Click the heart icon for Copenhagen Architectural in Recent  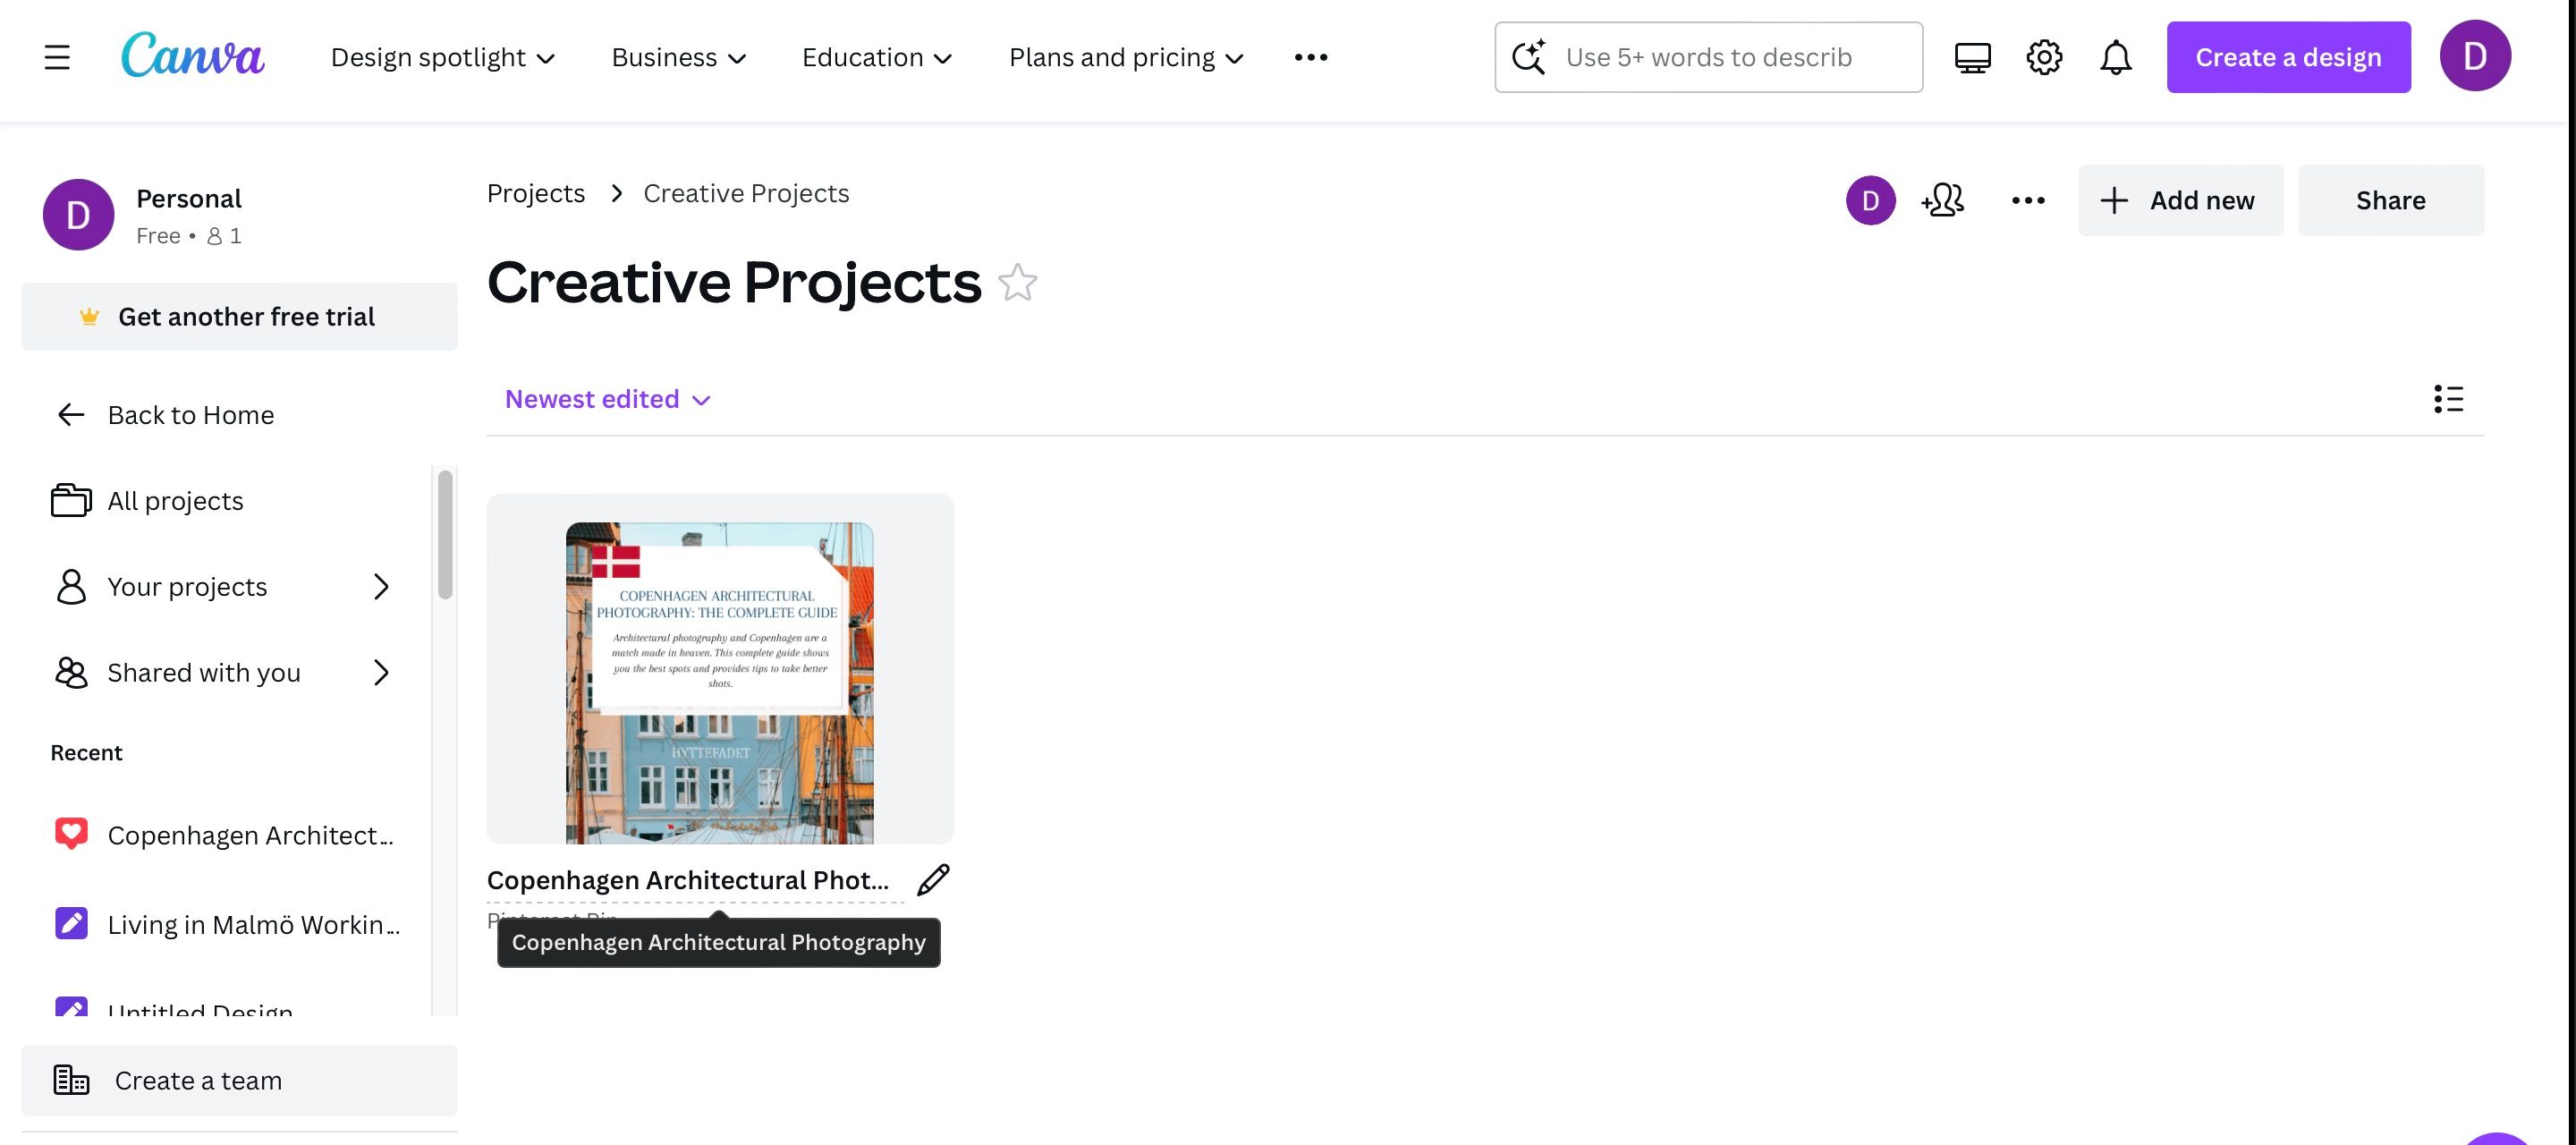coord(70,833)
